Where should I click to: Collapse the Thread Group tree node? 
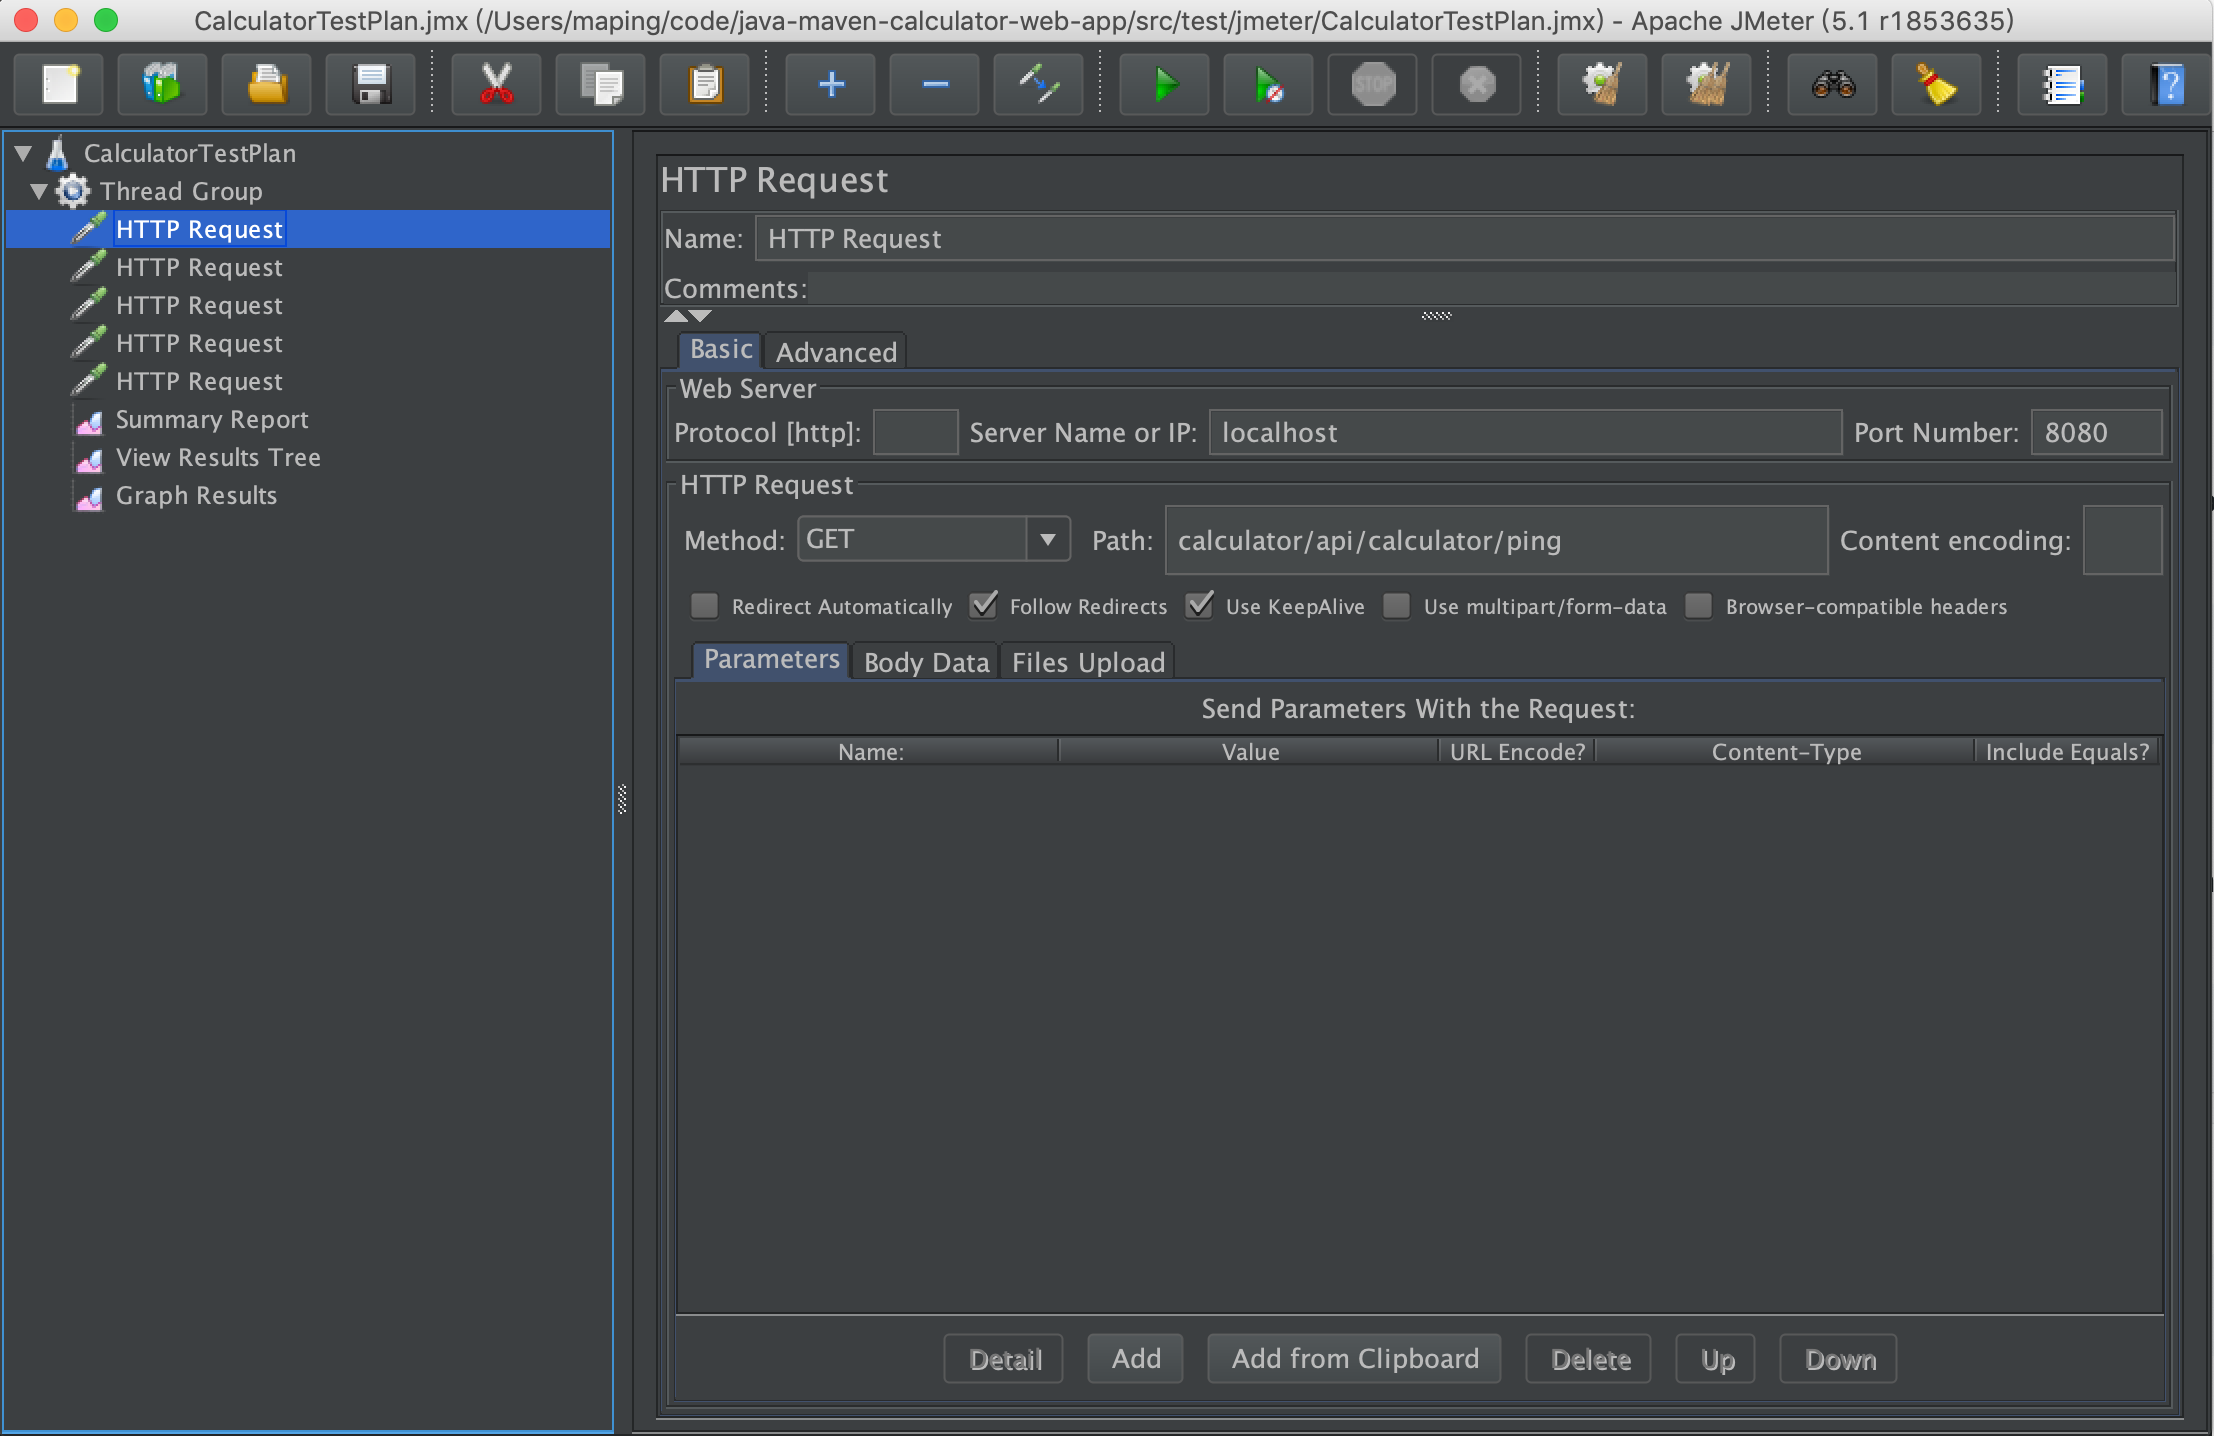39,191
